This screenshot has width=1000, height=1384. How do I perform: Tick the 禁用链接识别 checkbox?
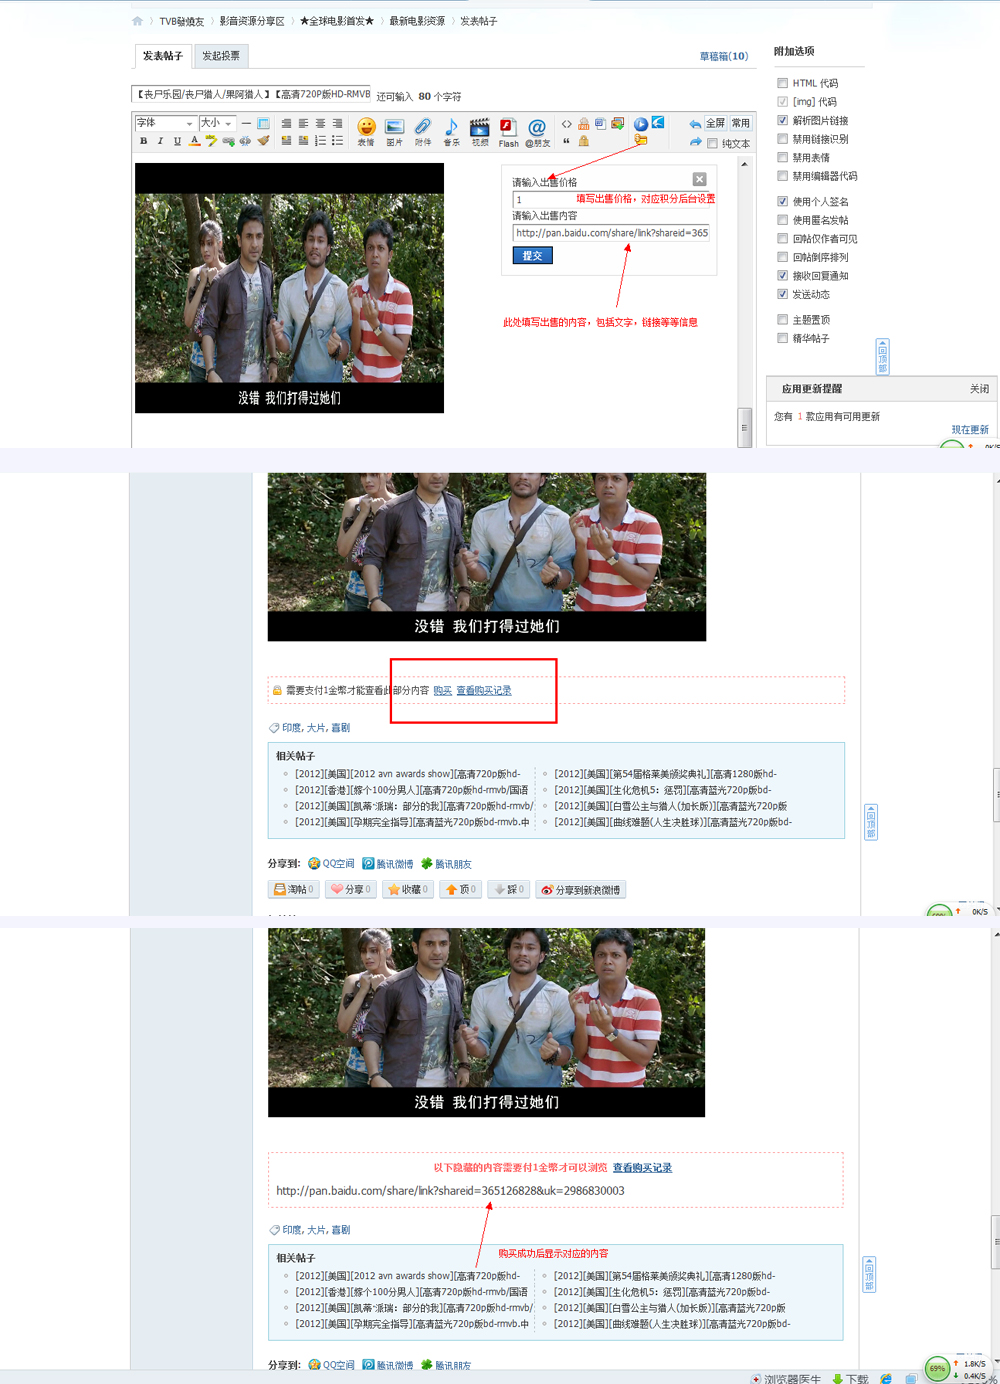[783, 139]
